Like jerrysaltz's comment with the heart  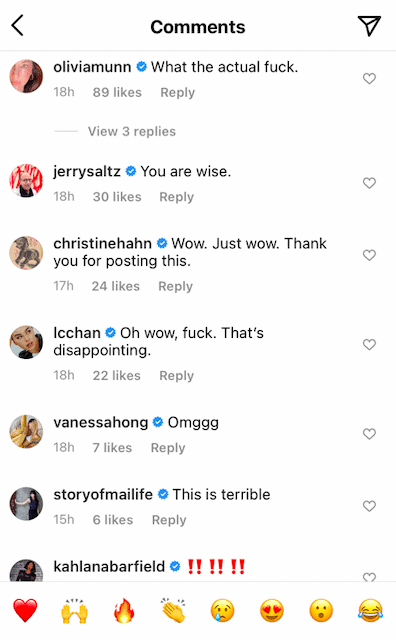[369, 183]
